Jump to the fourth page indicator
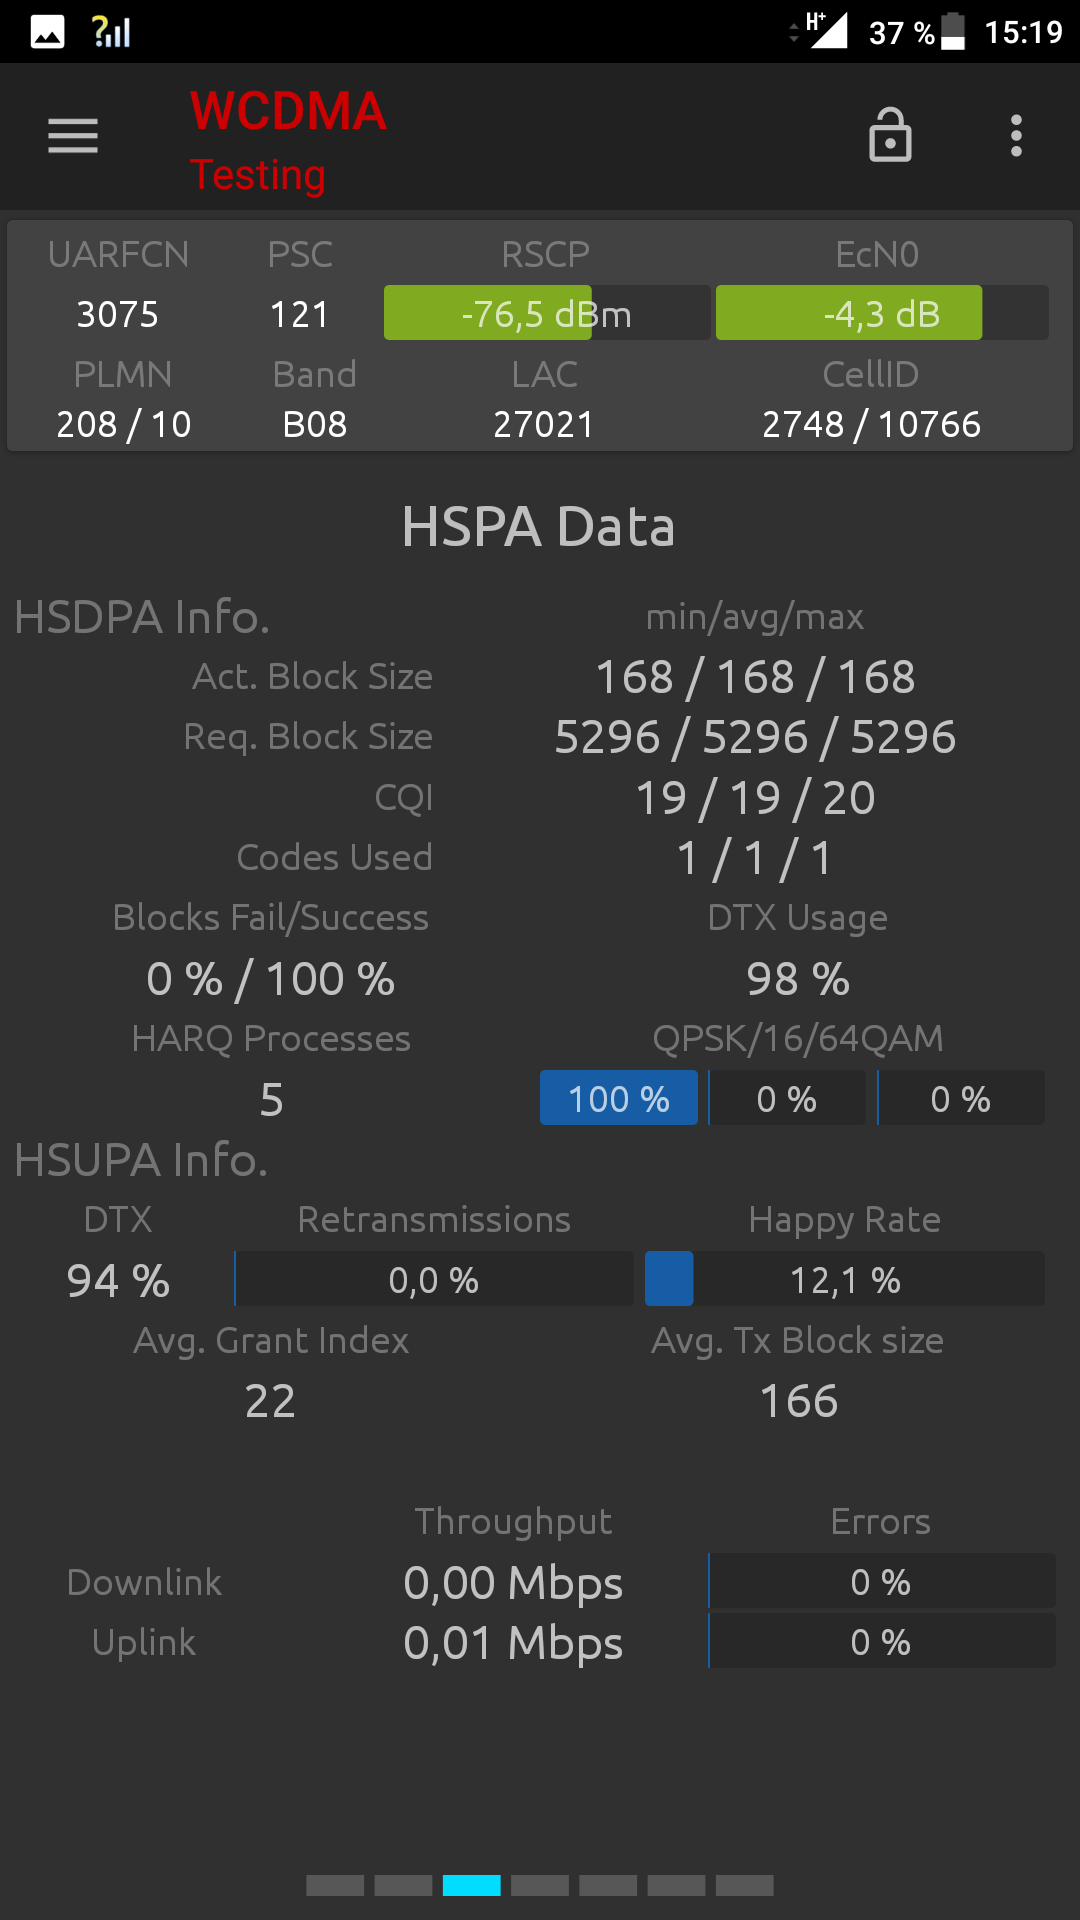Viewport: 1080px width, 1920px height. point(540,1886)
